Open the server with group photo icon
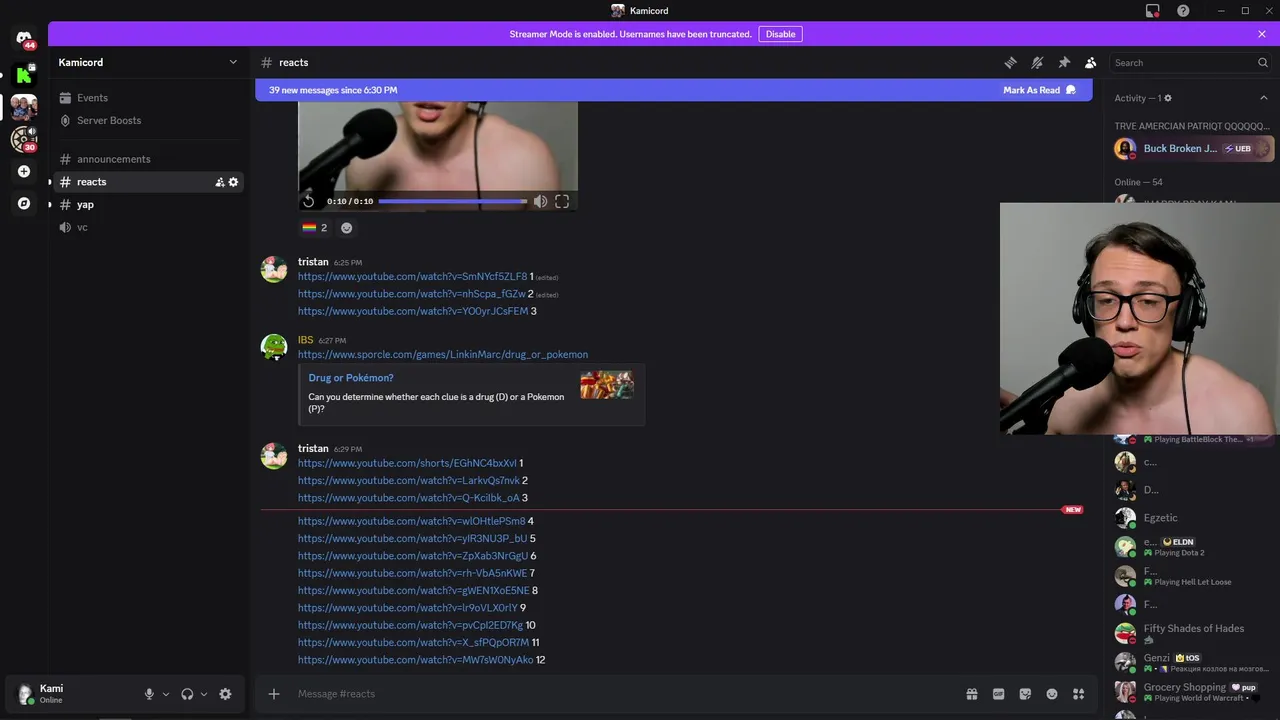The width and height of the screenshot is (1280, 720). (24, 106)
